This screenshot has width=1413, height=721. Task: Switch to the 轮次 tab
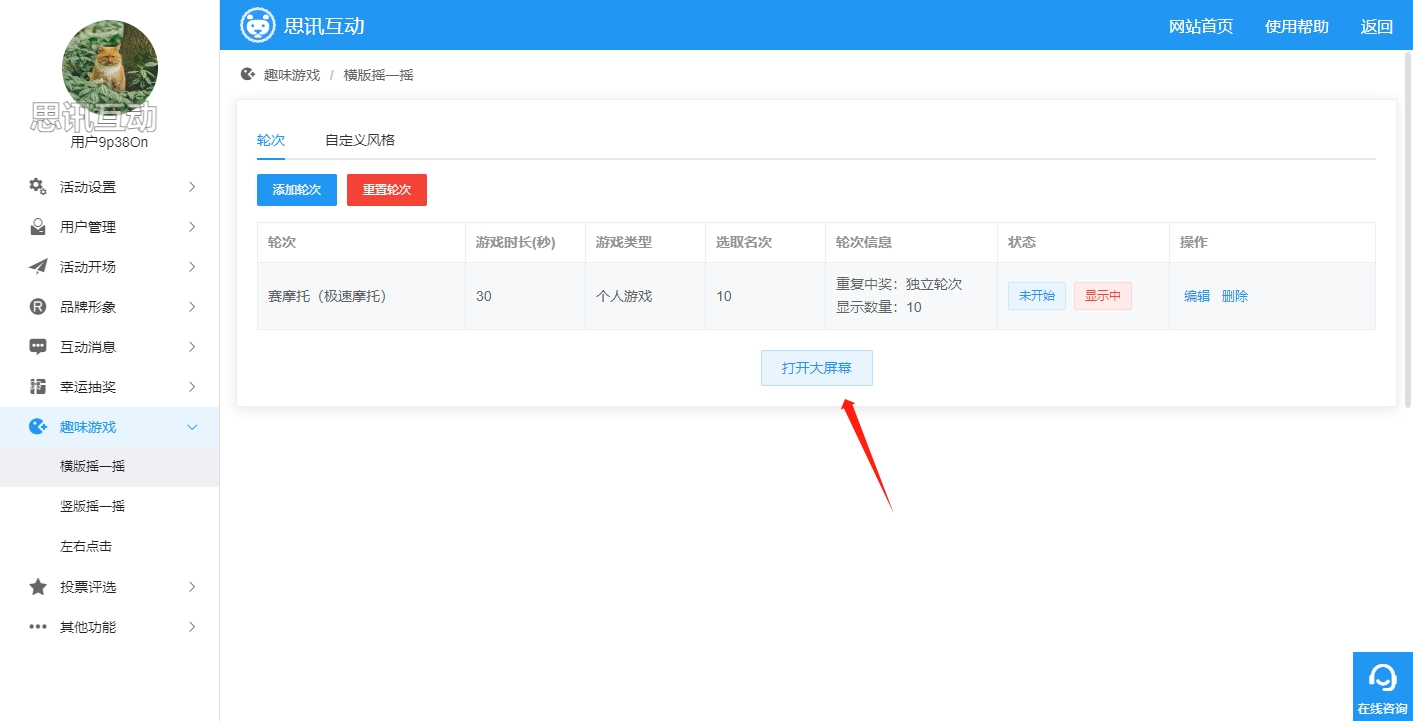point(271,140)
